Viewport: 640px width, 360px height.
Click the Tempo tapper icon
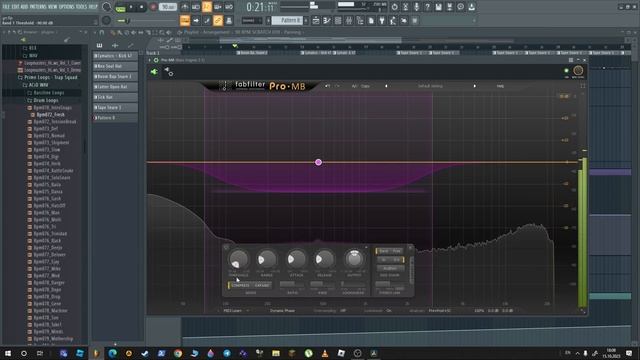(x=393, y=20)
